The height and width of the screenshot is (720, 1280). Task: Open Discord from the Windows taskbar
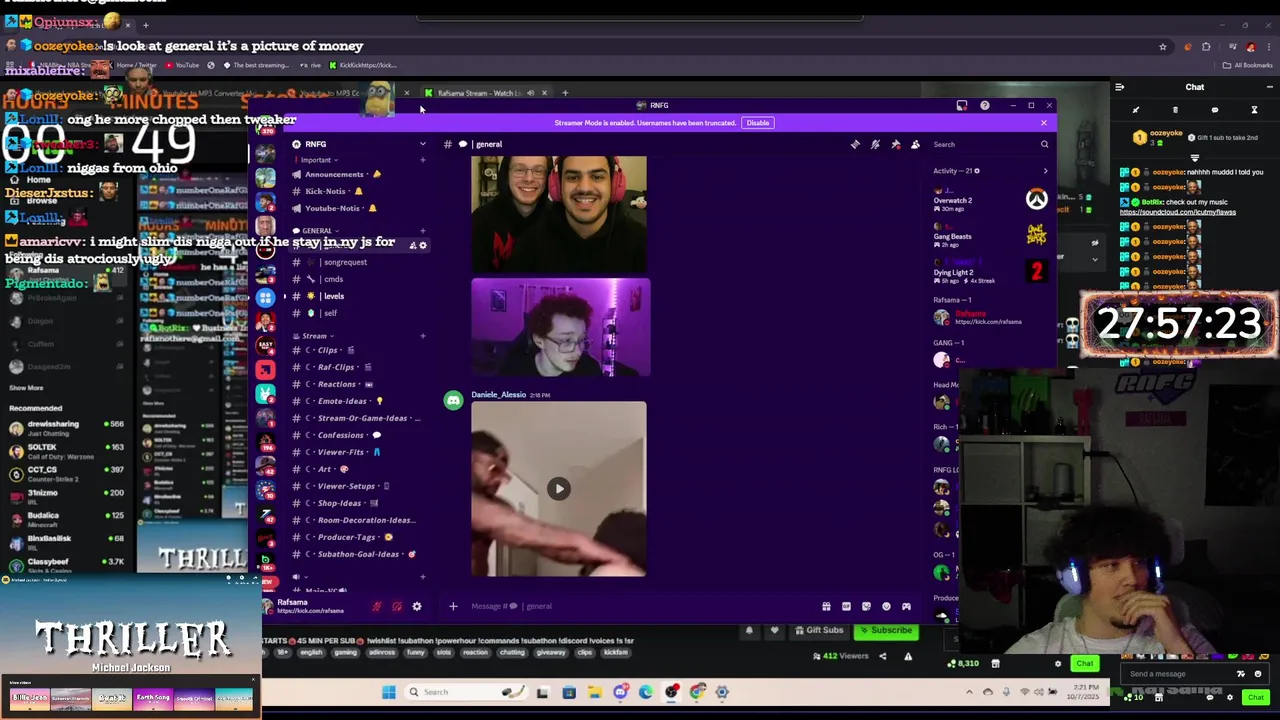click(x=620, y=692)
